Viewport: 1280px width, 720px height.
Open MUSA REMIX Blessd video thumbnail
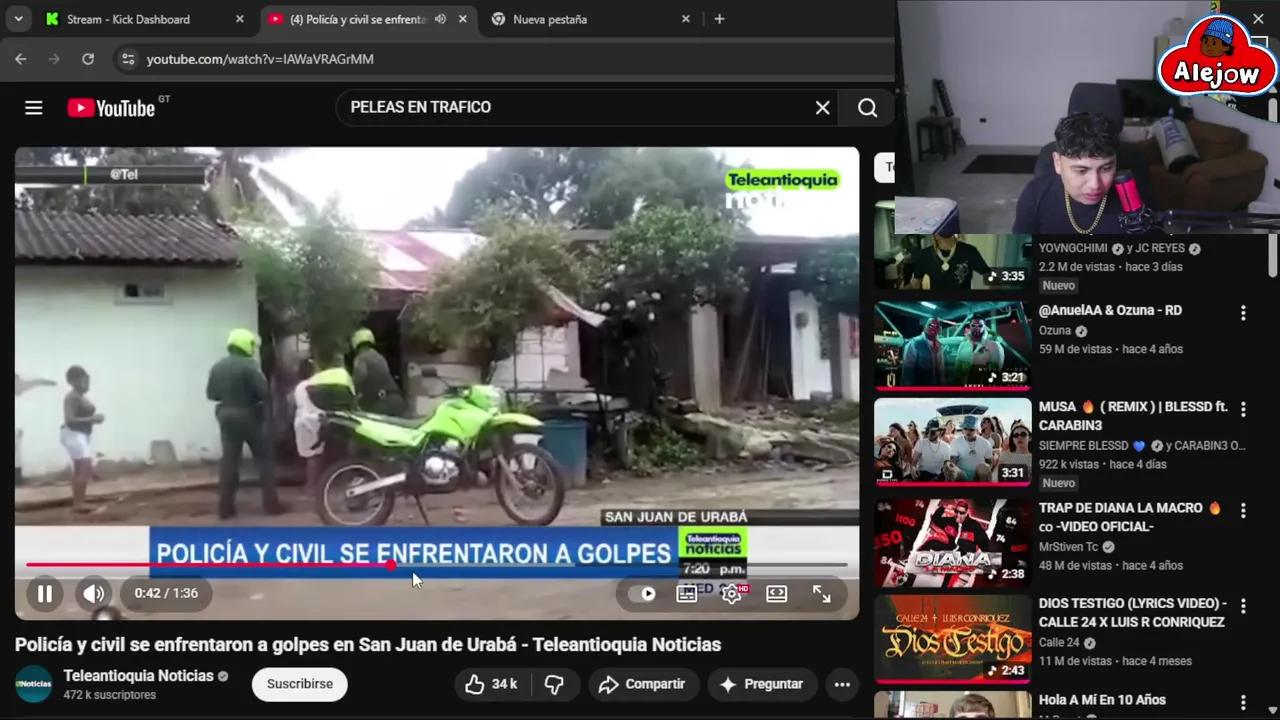(952, 442)
